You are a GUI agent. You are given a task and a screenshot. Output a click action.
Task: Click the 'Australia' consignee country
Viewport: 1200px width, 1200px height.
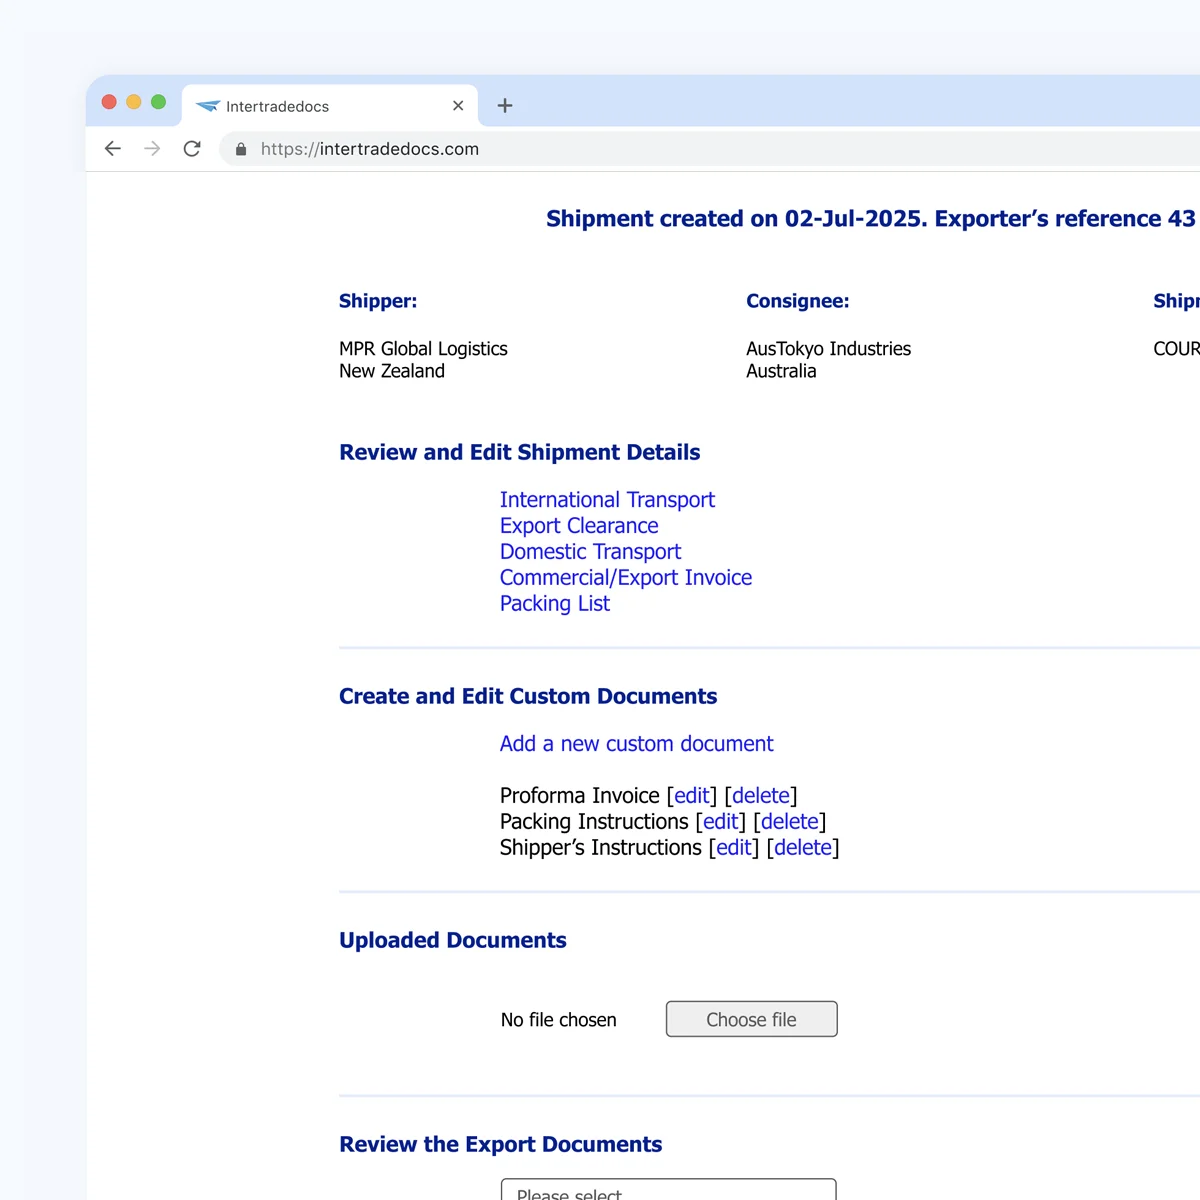coord(781,371)
